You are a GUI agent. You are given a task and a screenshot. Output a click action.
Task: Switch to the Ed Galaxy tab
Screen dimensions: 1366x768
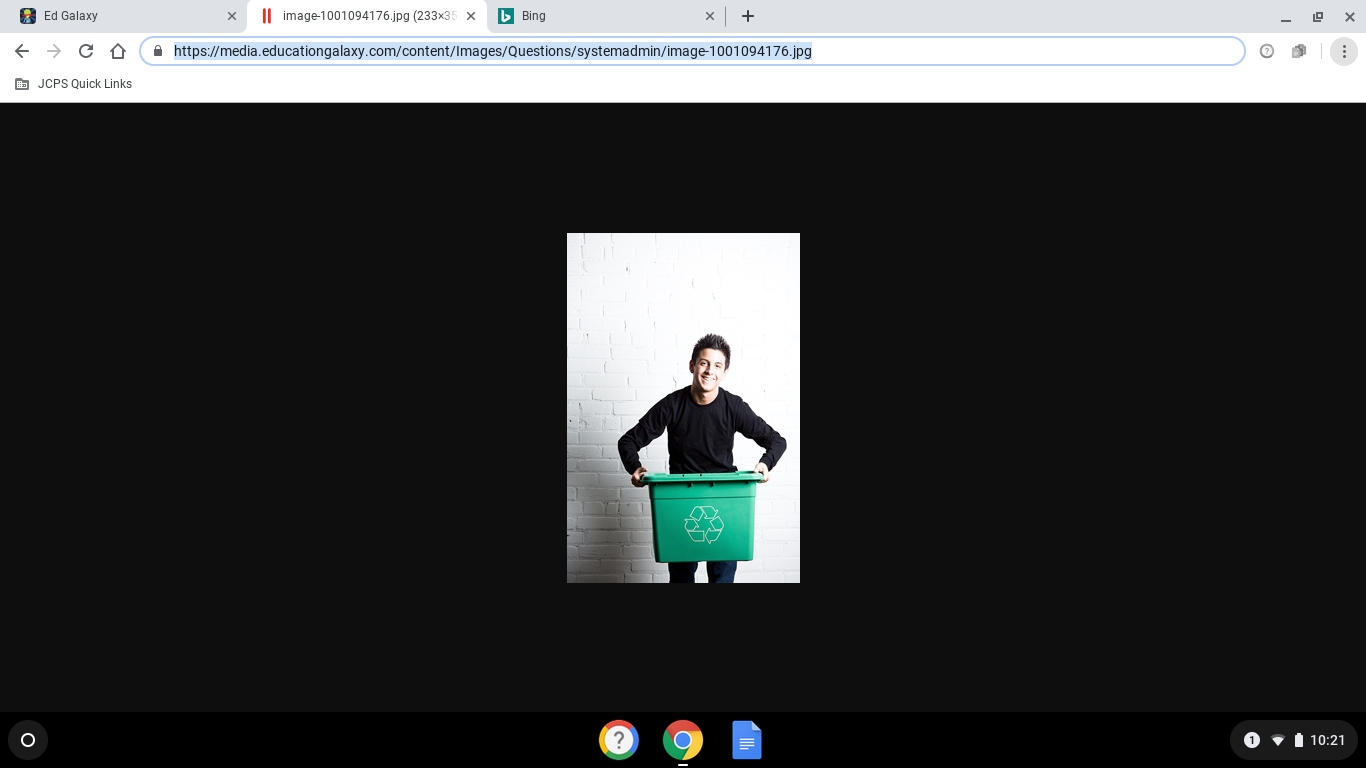point(120,16)
